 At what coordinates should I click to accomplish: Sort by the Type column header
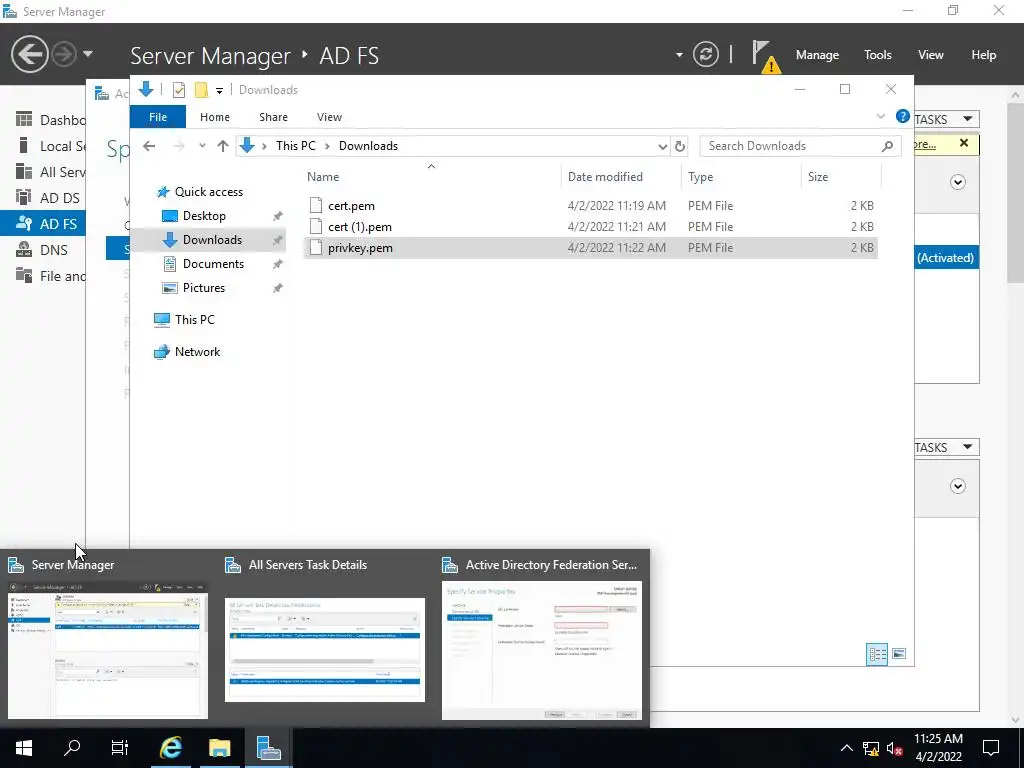point(742,177)
